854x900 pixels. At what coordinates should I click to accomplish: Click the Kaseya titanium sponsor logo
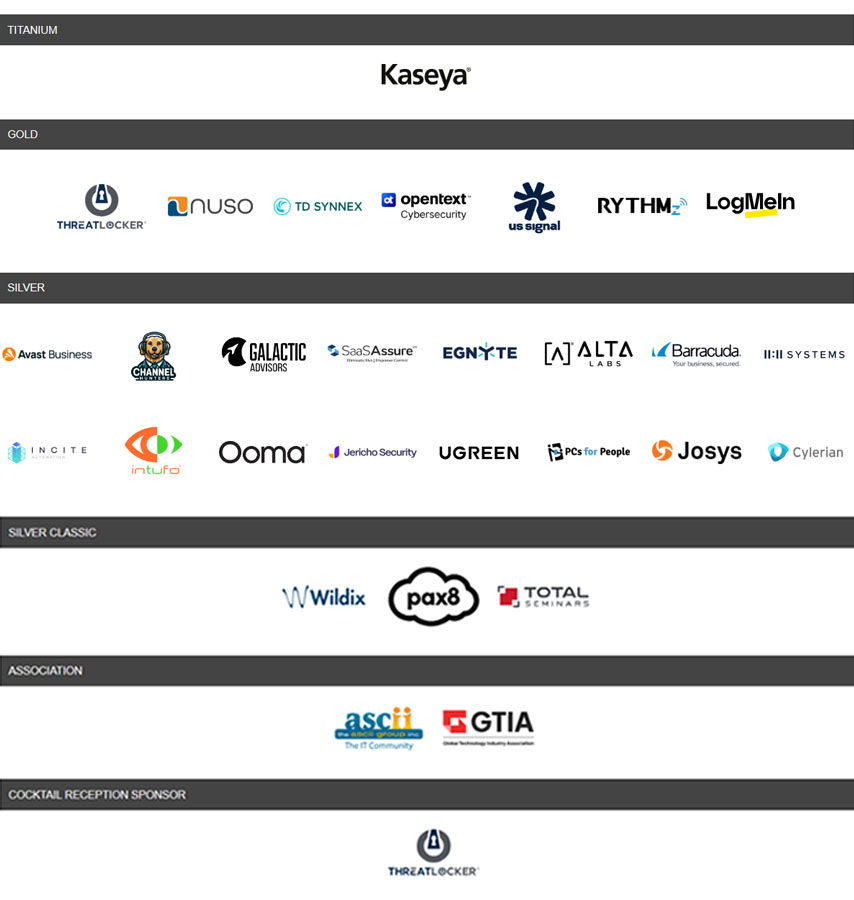tap(425, 76)
